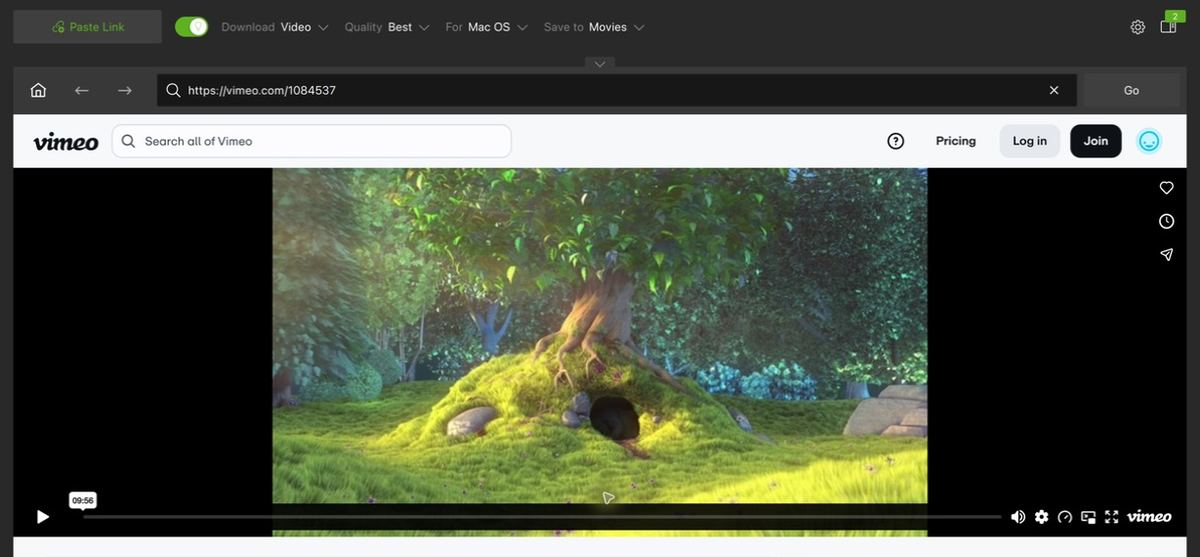Open the Quality Best dropdown
This screenshot has height=557, width=1200.
pos(387,27)
